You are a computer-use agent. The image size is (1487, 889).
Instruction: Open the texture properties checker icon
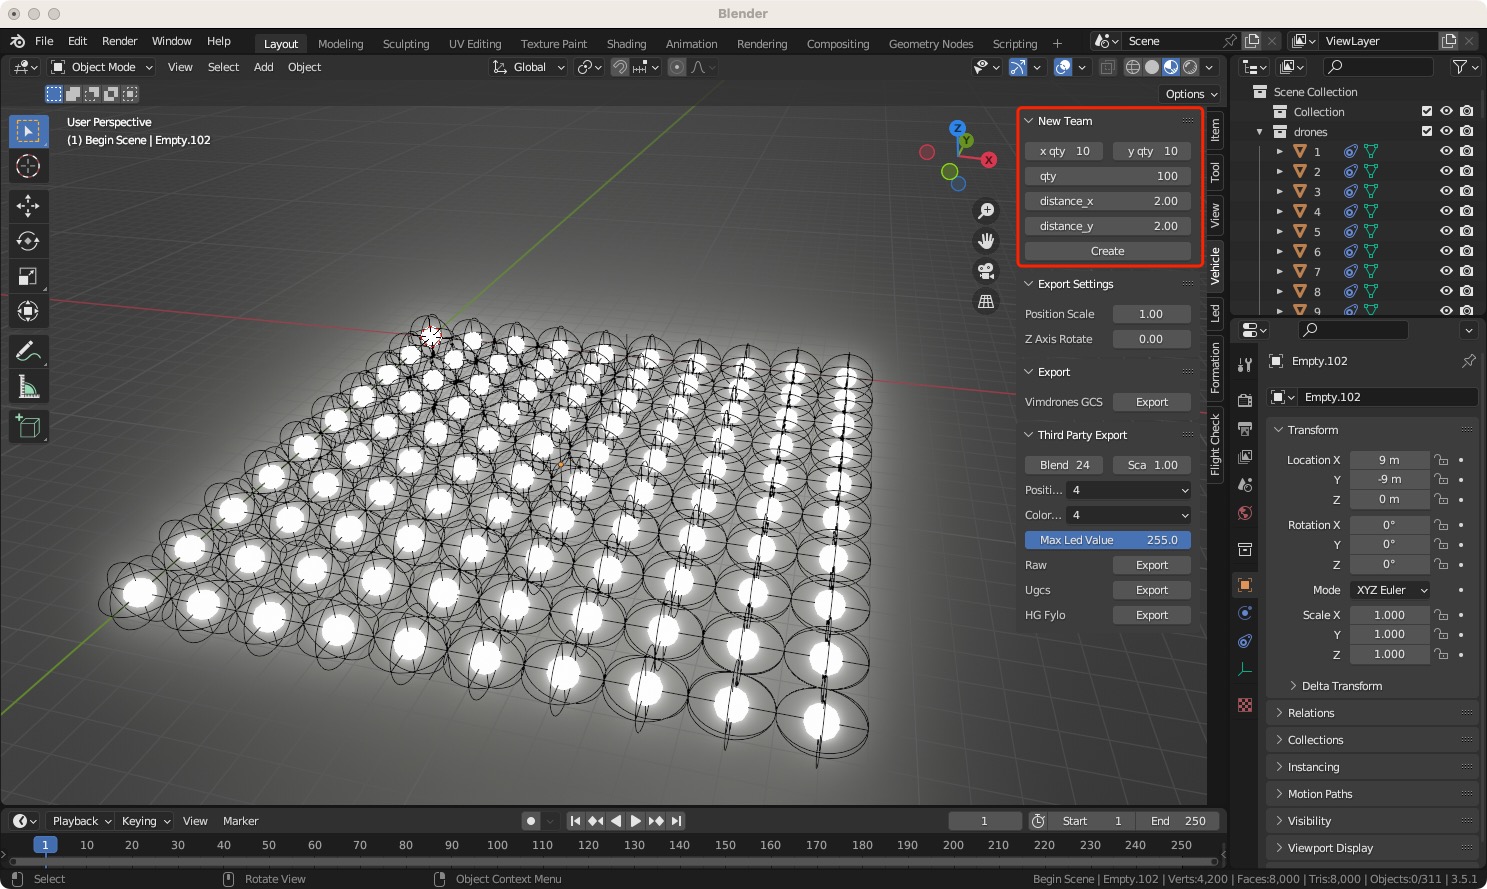[1245, 705]
